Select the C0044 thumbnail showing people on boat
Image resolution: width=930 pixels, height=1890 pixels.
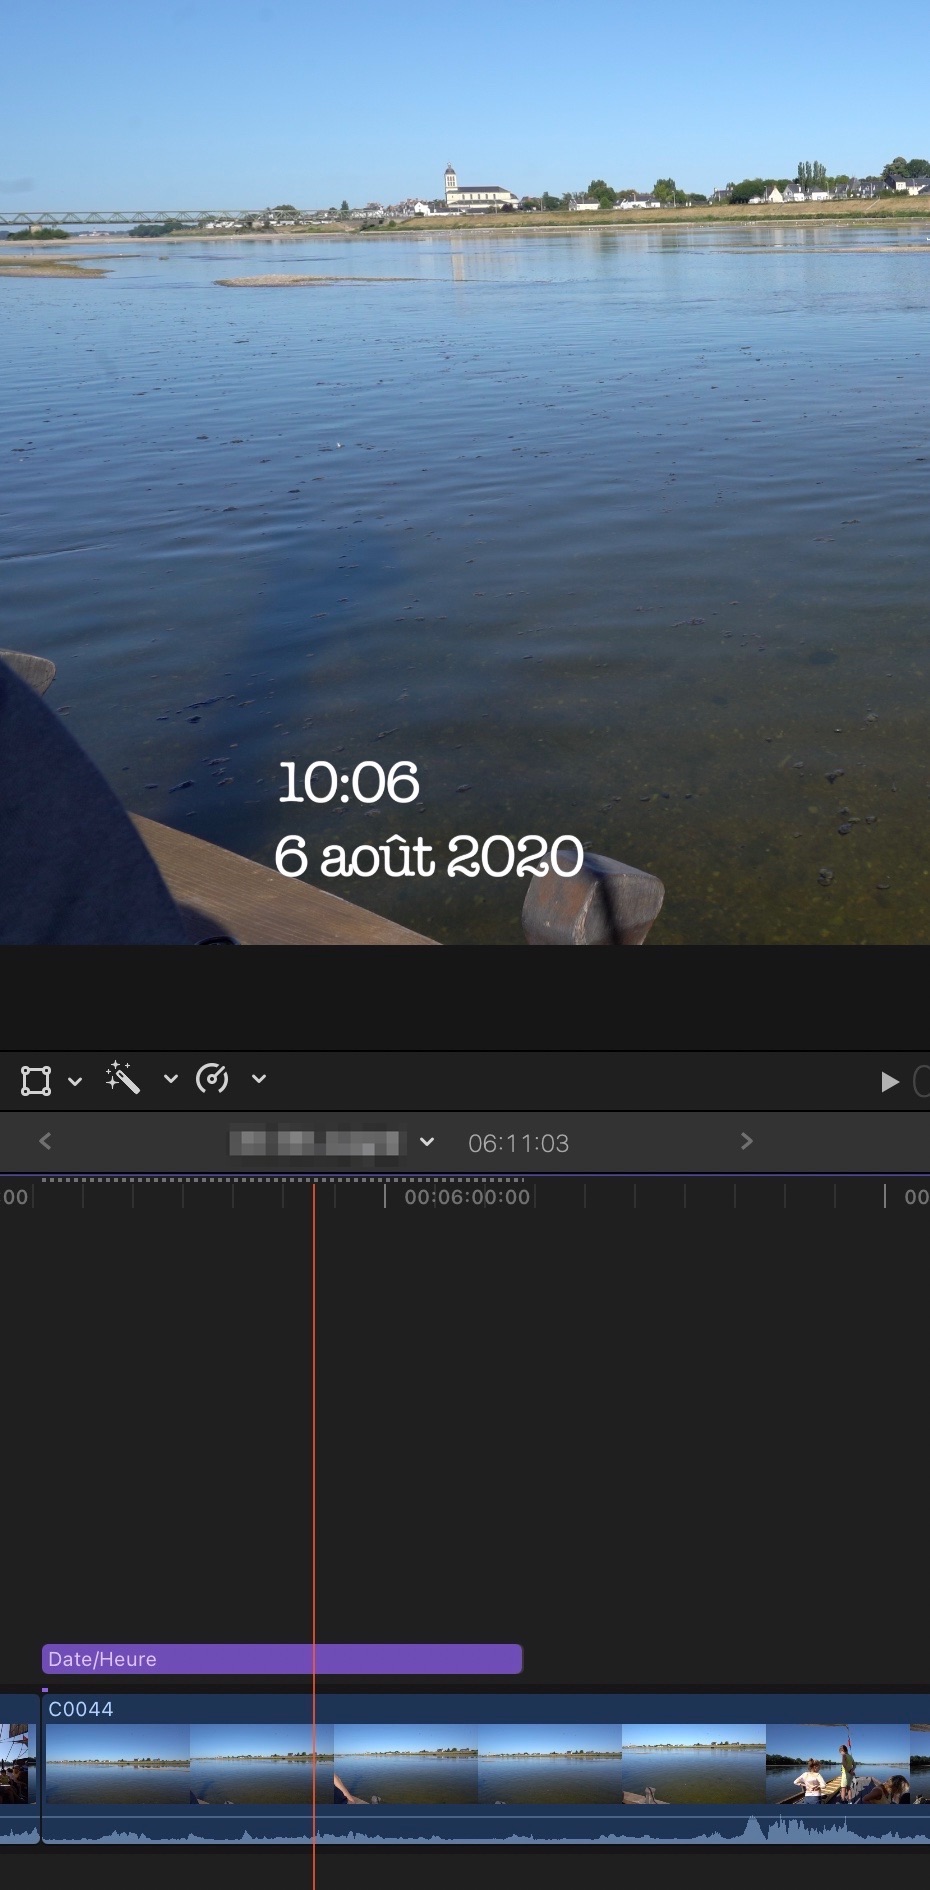tap(838, 1764)
